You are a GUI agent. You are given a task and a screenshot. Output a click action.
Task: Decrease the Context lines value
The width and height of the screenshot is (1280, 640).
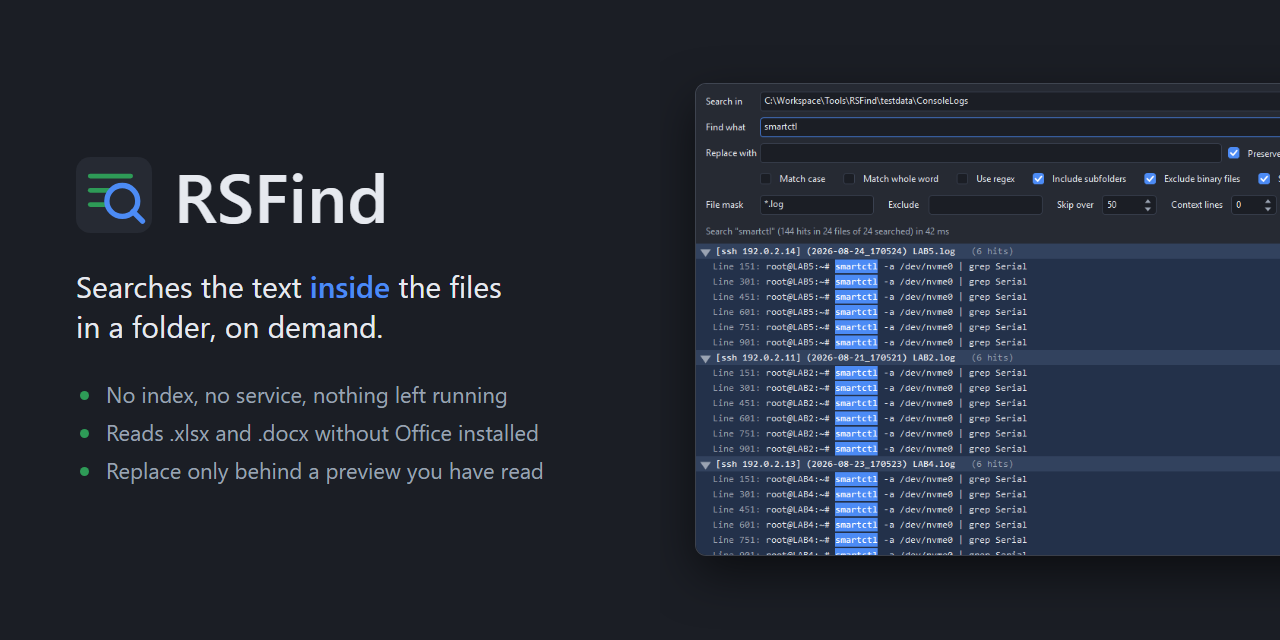(1270, 209)
